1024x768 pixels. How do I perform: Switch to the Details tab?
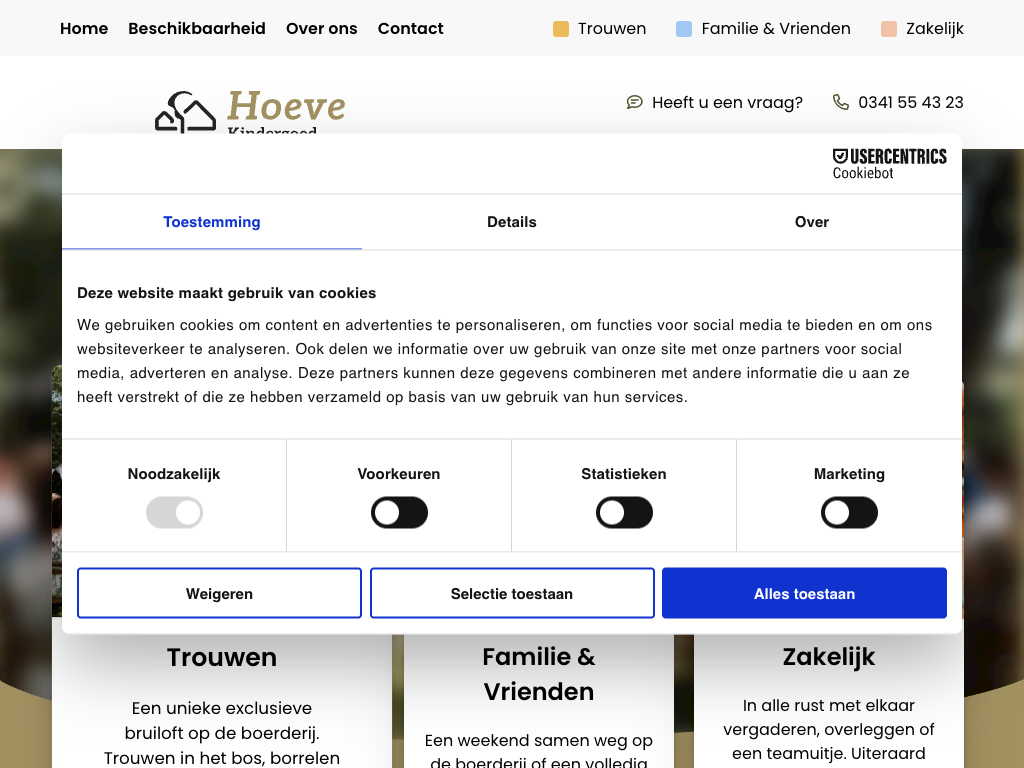click(512, 222)
